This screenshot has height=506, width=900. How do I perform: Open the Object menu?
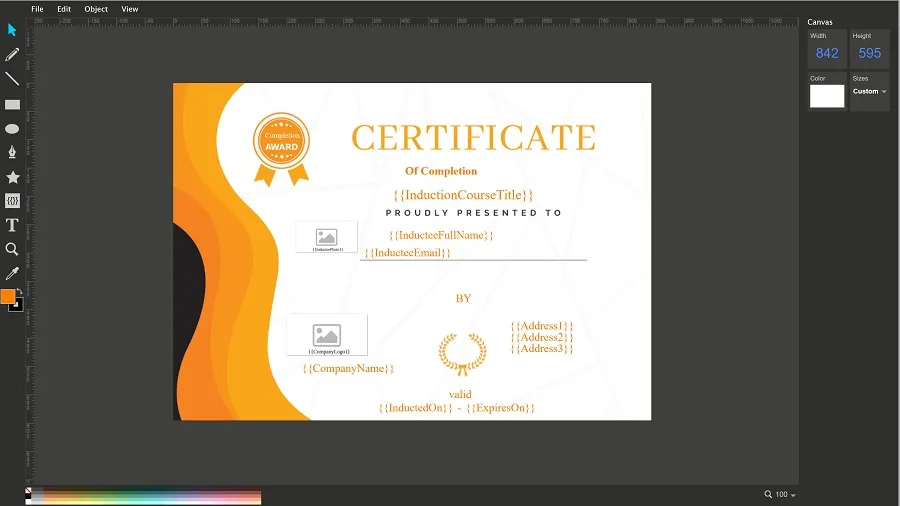coord(96,9)
